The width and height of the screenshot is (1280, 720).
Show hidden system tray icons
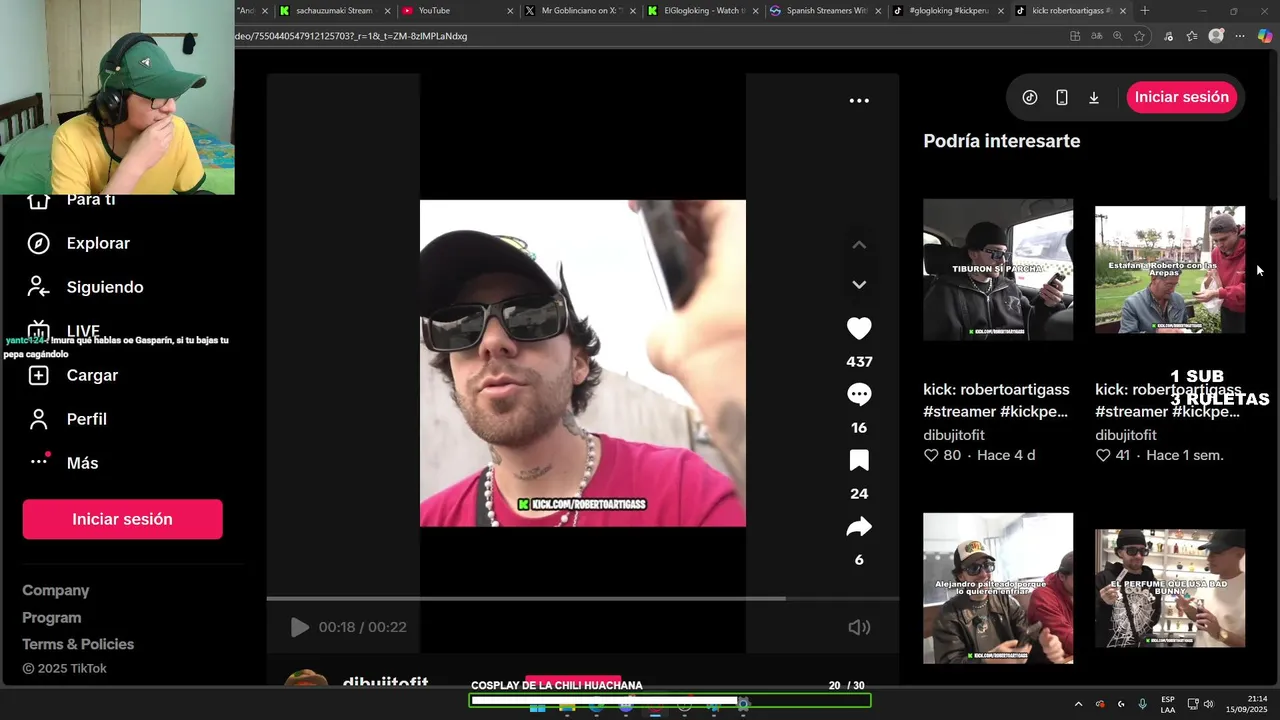(1078, 704)
